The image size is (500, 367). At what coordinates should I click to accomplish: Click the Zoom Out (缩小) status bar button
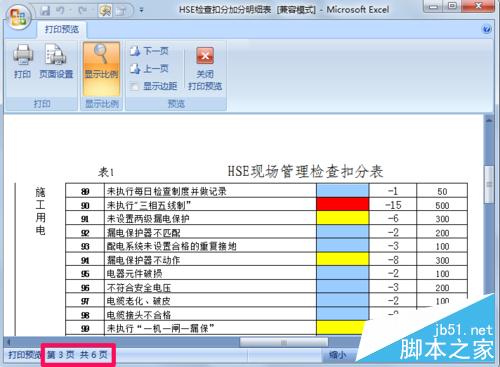pos(337,355)
